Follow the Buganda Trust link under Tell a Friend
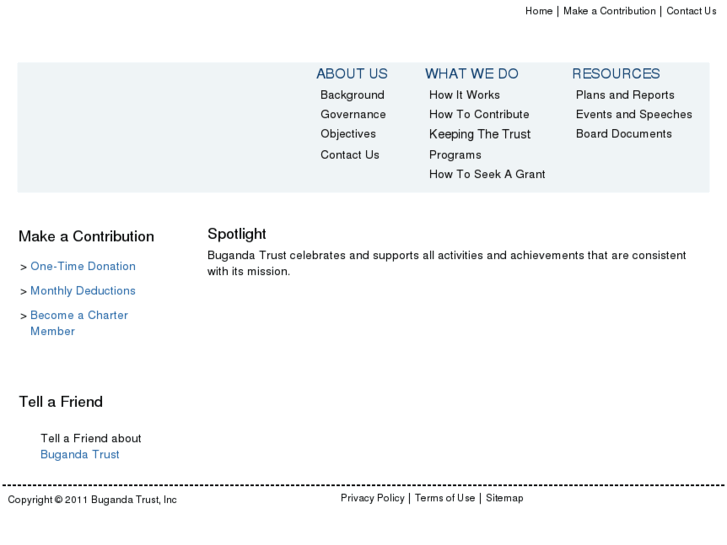This screenshot has width=727, height=545. tap(80, 455)
